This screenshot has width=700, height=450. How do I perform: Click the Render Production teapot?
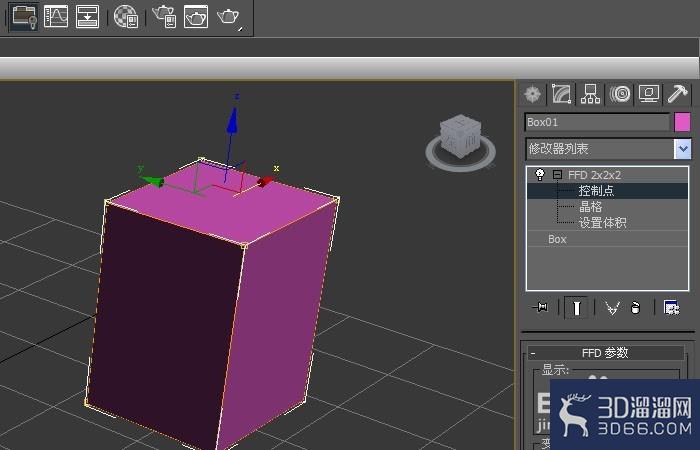click(x=229, y=17)
